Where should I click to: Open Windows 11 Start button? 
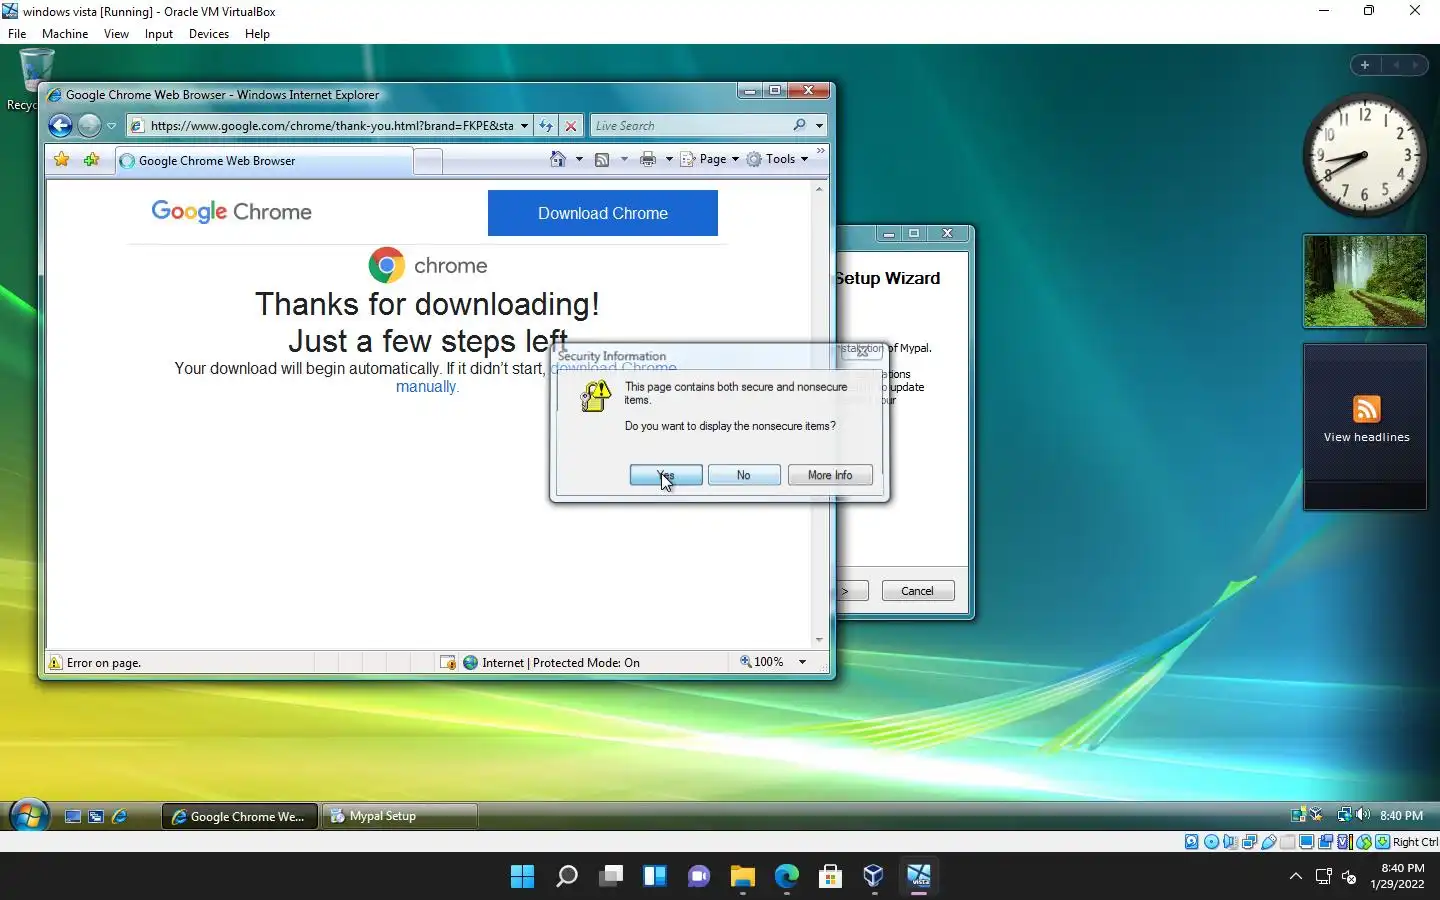coord(522,877)
